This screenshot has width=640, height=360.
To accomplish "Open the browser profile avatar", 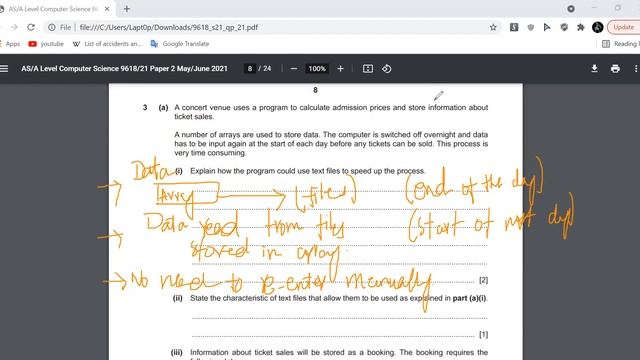I will click(598, 27).
